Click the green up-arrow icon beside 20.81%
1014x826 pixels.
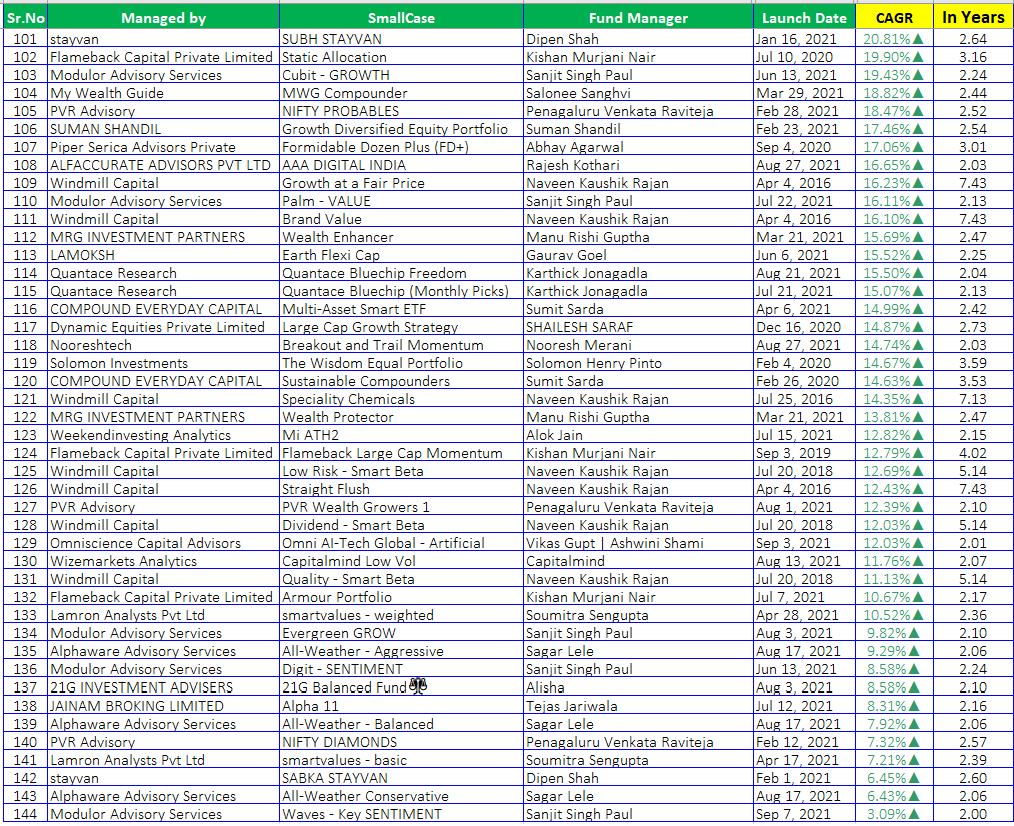[918, 39]
